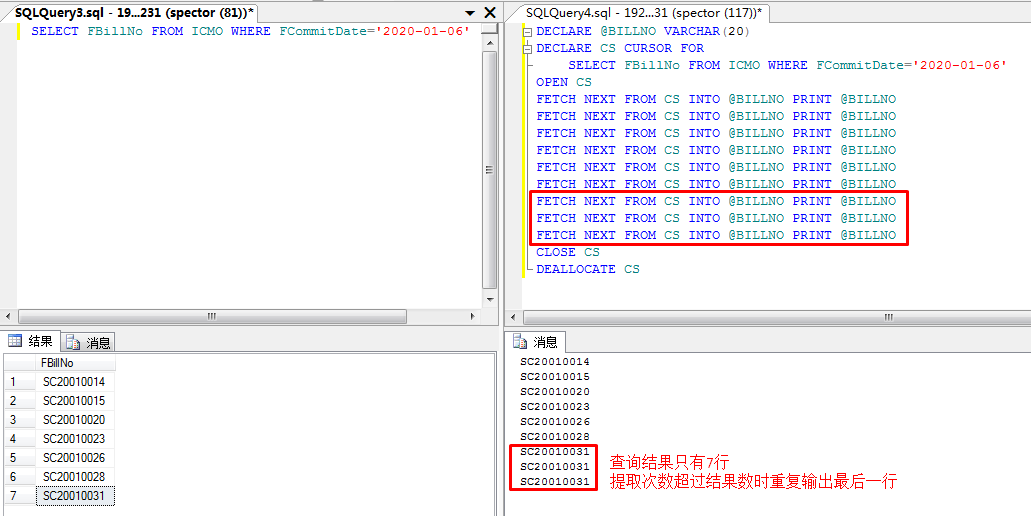Click the up arrow of left editor vertical scrollbar
Viewport: 1031px width, 516px height.
click(490, 43)
